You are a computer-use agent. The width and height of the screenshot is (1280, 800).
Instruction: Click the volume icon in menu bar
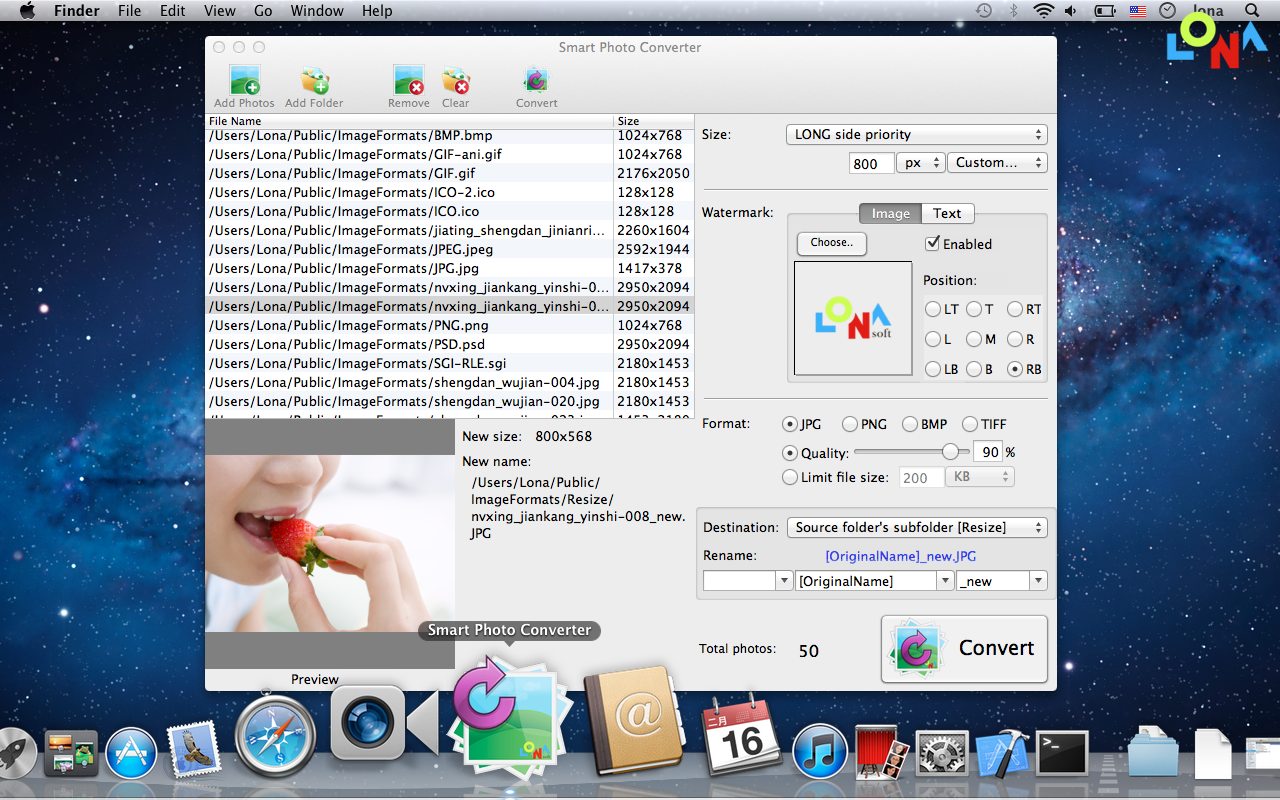coord(1071,11)
